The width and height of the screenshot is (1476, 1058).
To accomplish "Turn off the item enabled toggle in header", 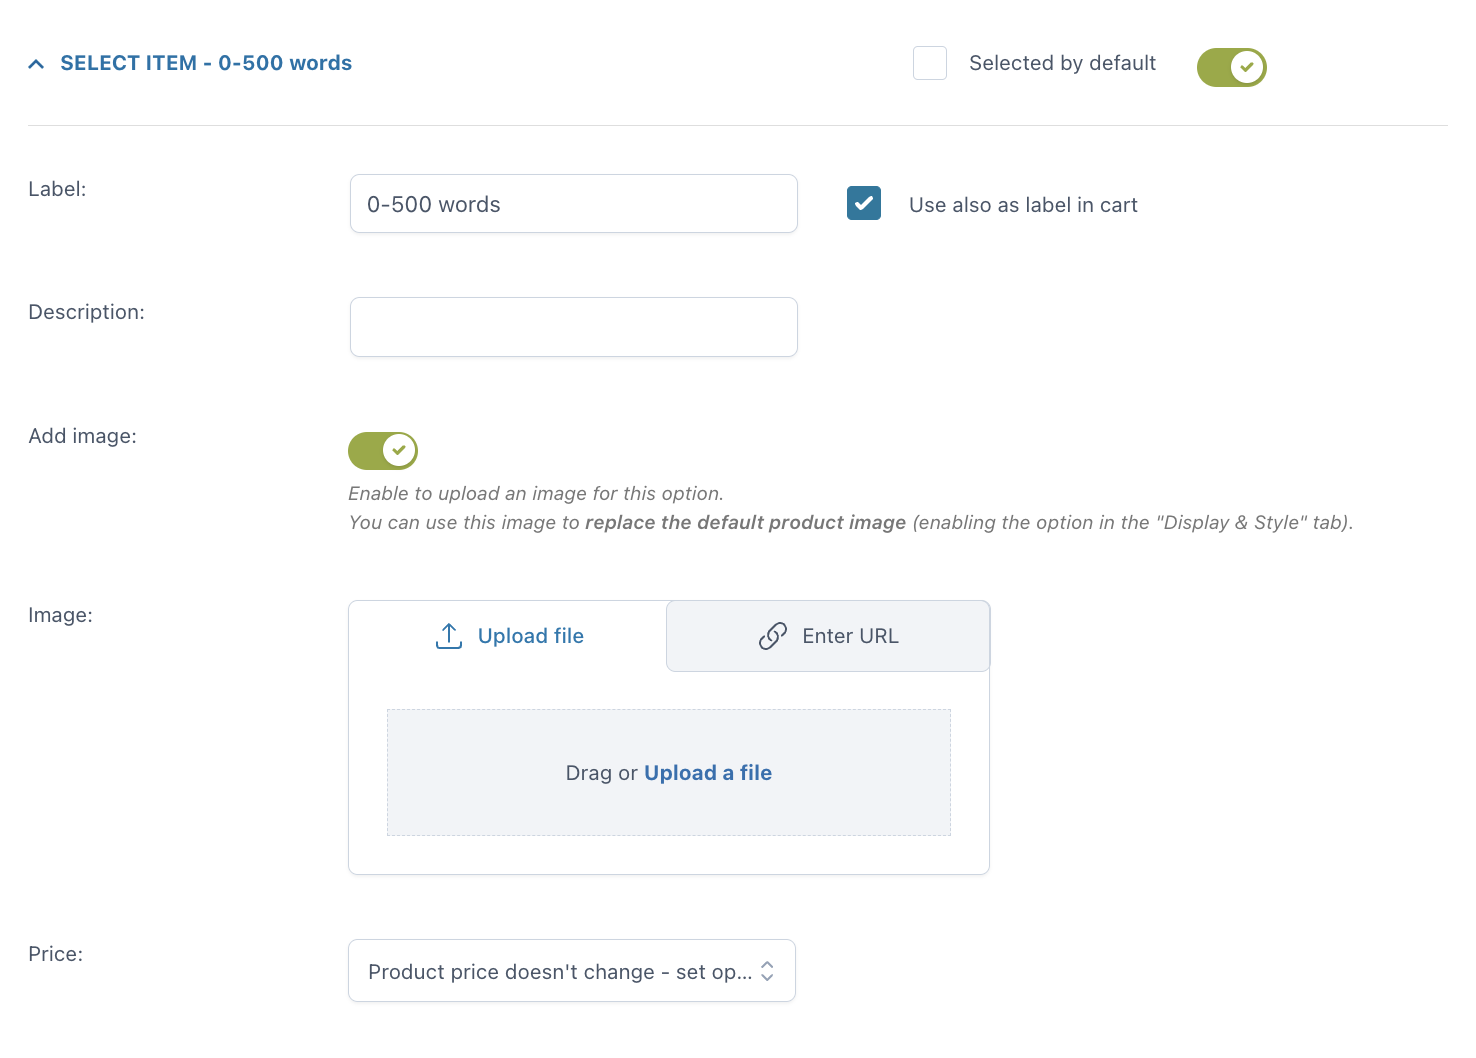I will pyautogui.click(x=1232, y=67).
